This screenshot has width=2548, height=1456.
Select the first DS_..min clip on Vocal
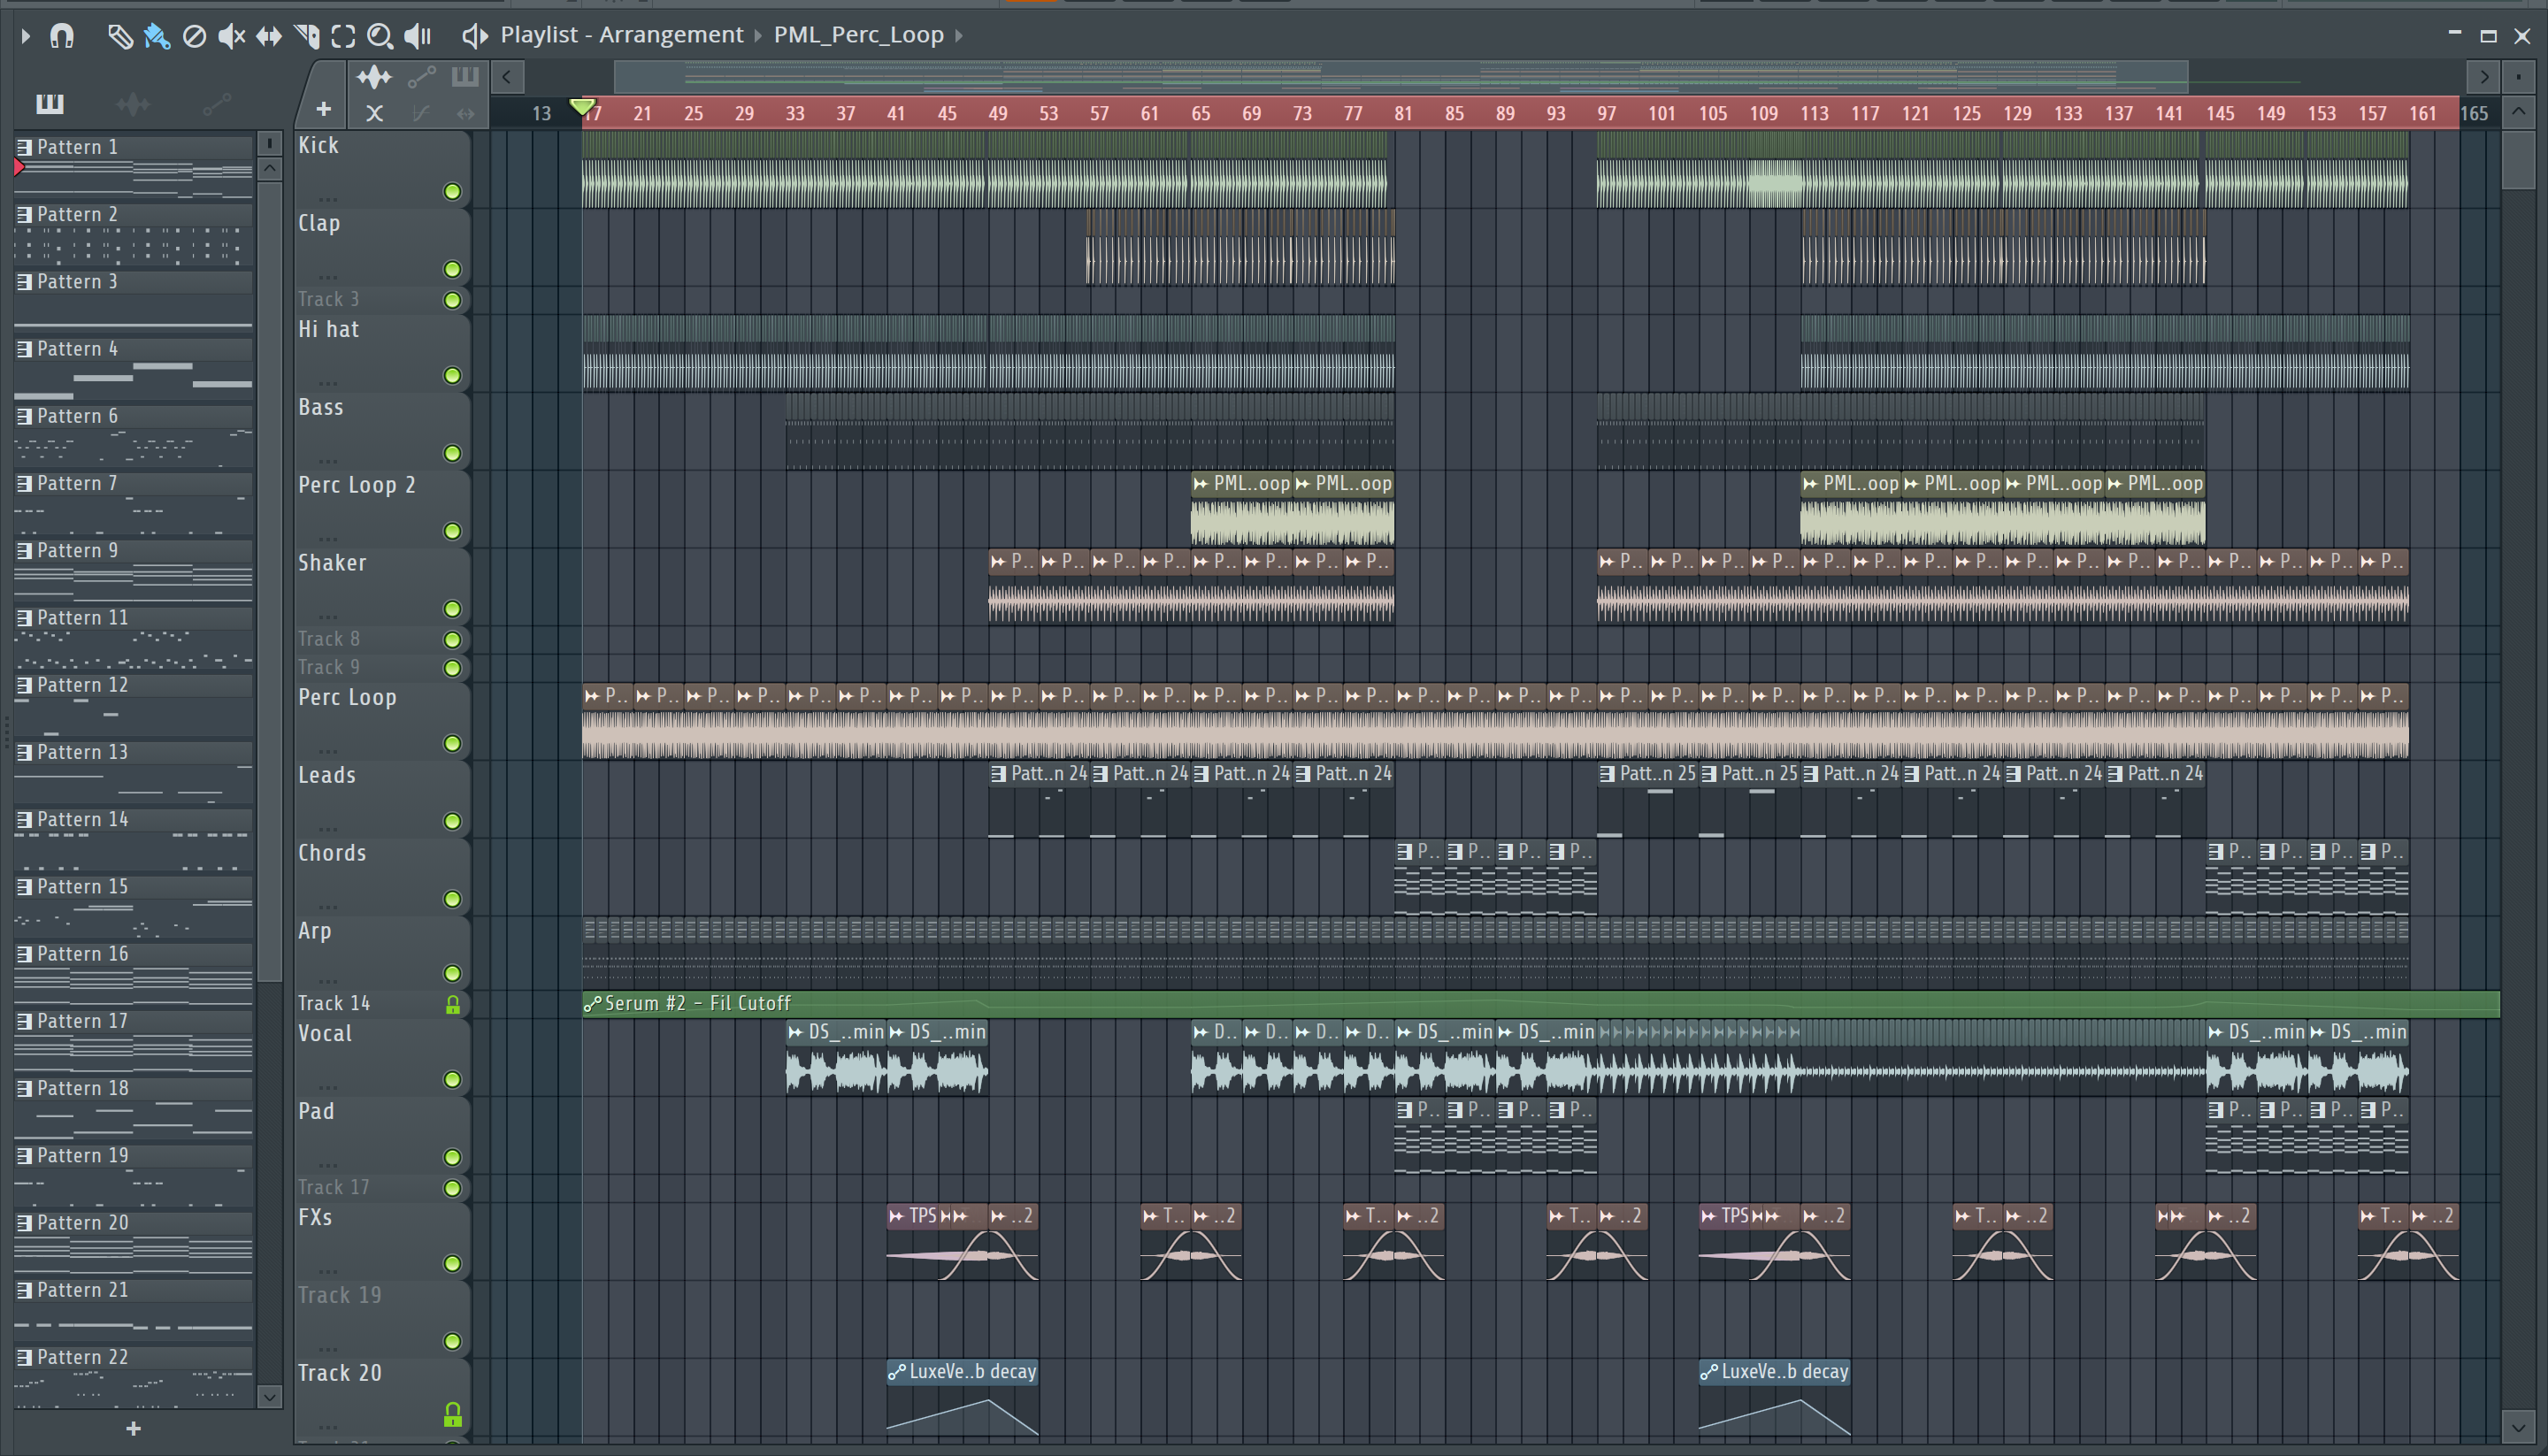pos(836,1058)
